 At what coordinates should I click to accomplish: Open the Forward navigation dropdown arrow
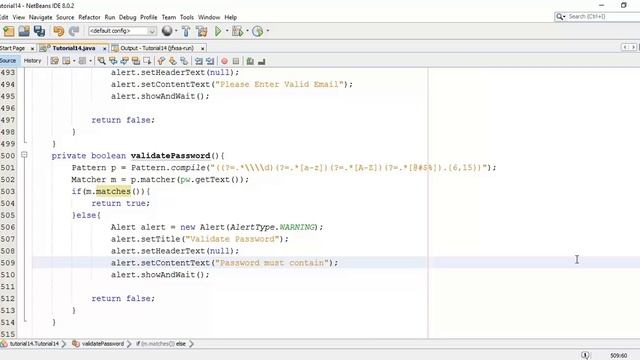(x=90, y=61)
